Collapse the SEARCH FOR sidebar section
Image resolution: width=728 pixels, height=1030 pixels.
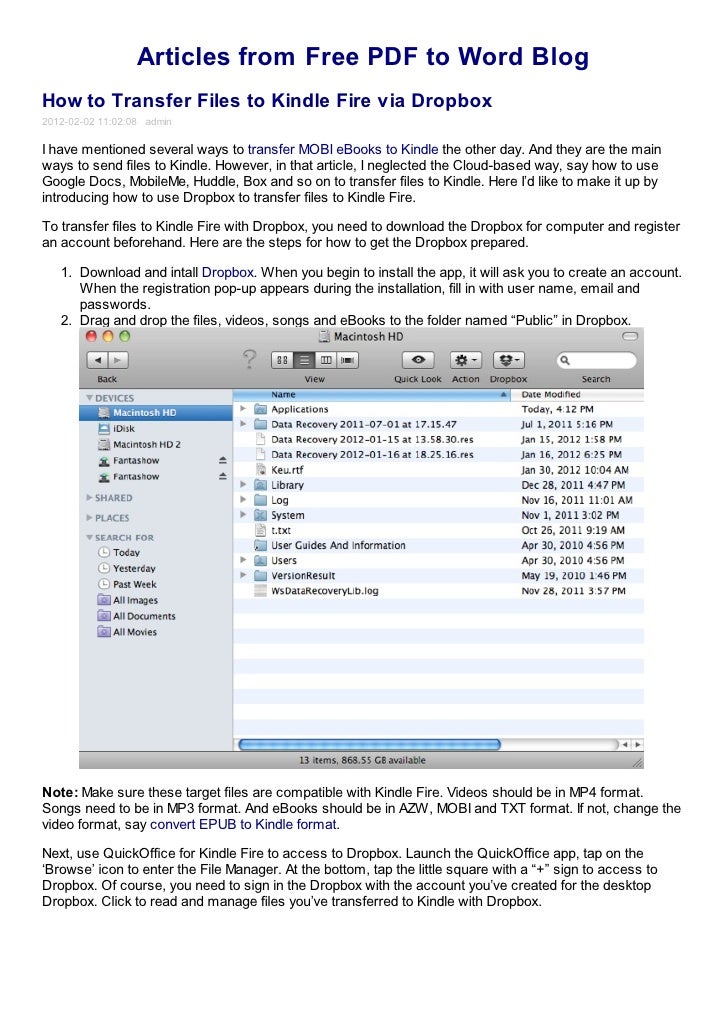[x=89, y=537]
